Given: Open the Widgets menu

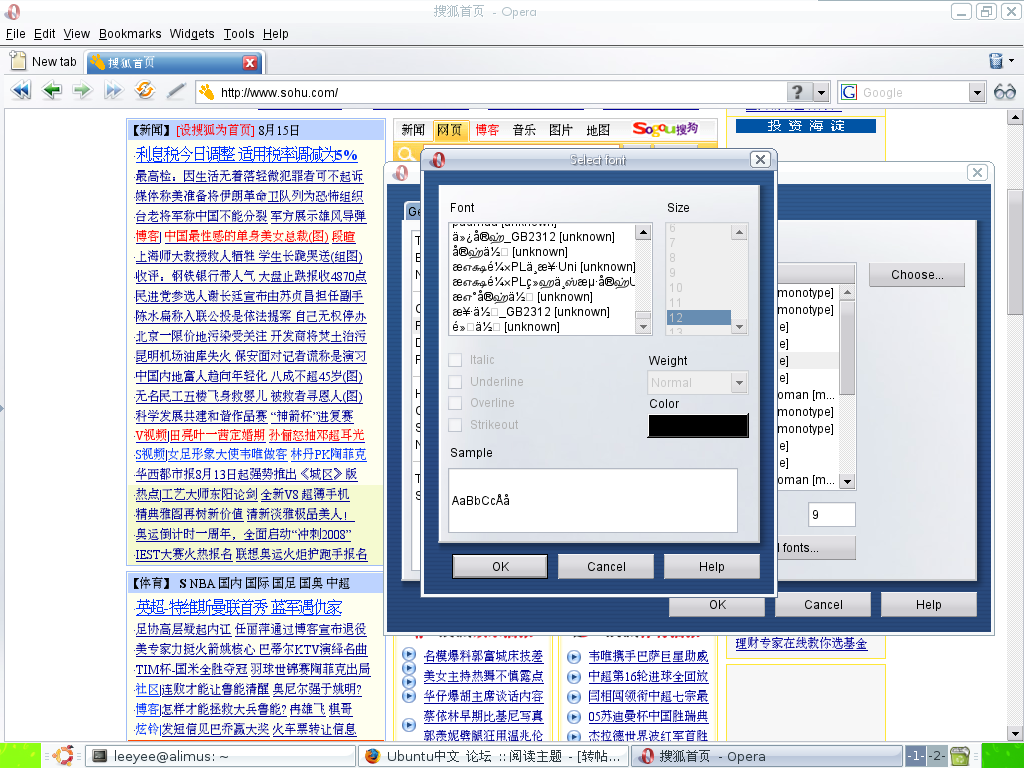Looking at the screenshot, I should 192,34.
